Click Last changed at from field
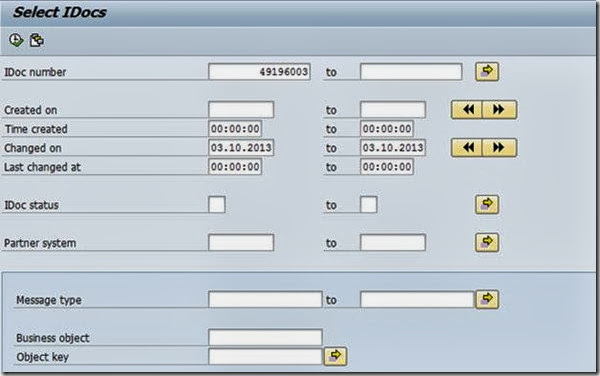 (235, 167)
